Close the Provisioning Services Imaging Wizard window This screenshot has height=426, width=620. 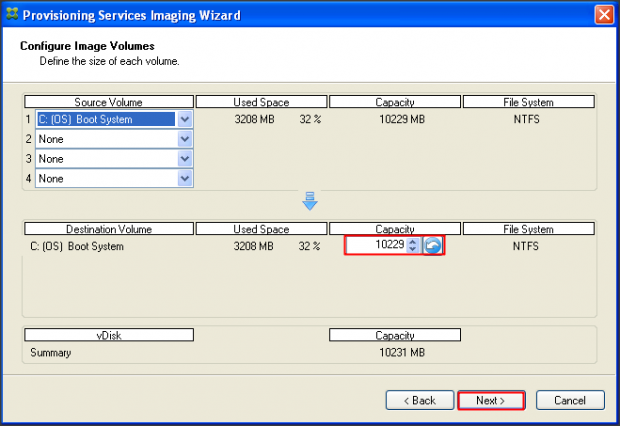pyautogui.click(x=604, y=15)
